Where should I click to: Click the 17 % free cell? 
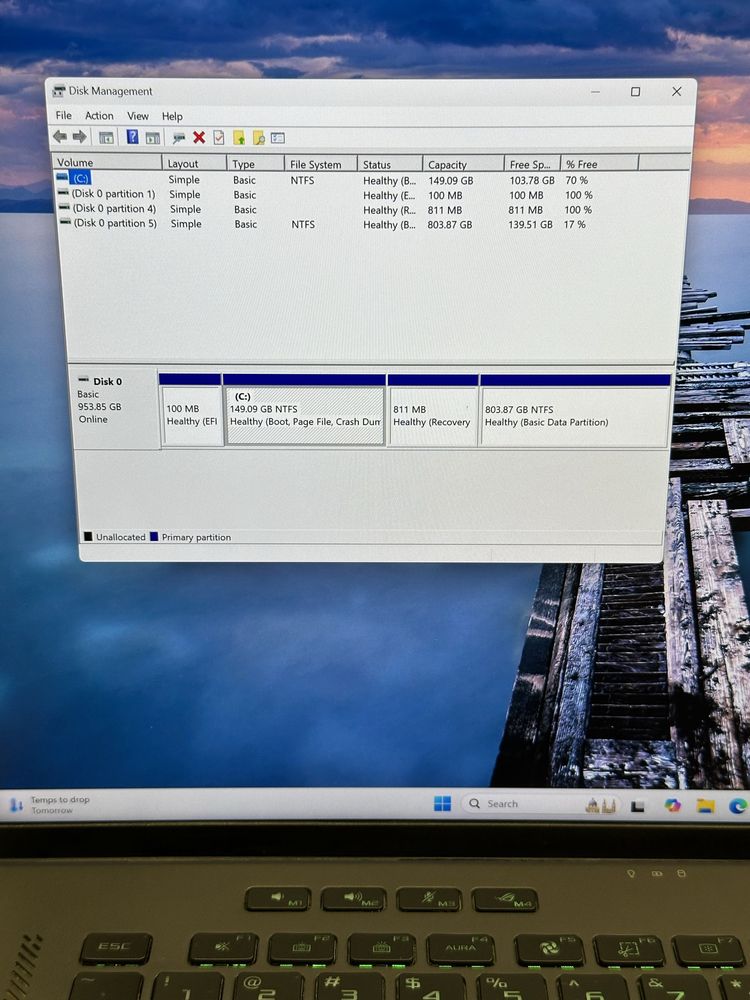pyautogui.click(x=575, y=224)
